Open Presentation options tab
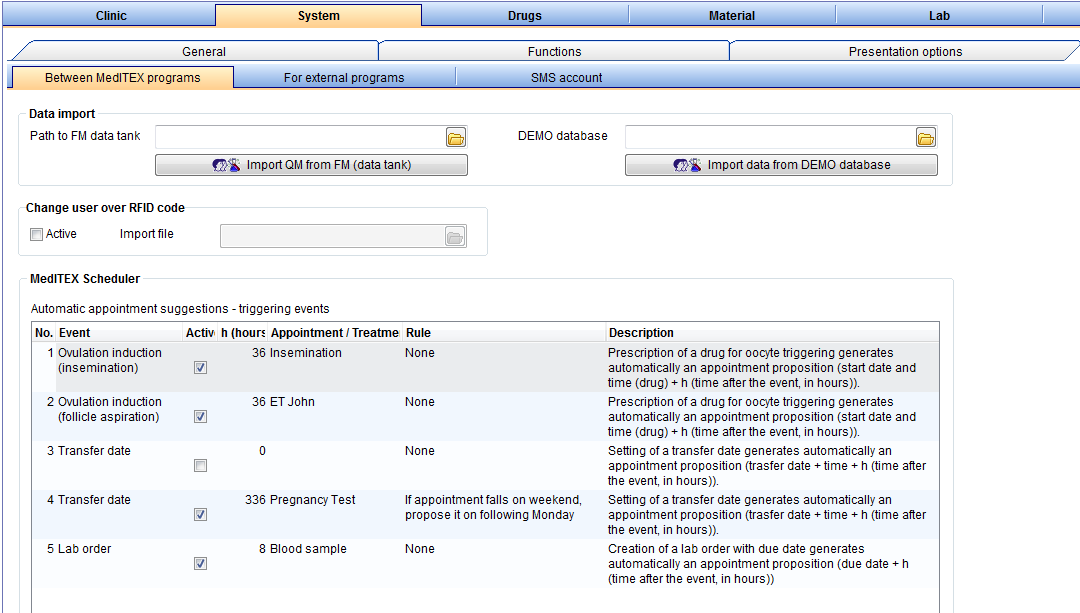The height and width of the screenshot is (613, 1080). click(905, 51)
